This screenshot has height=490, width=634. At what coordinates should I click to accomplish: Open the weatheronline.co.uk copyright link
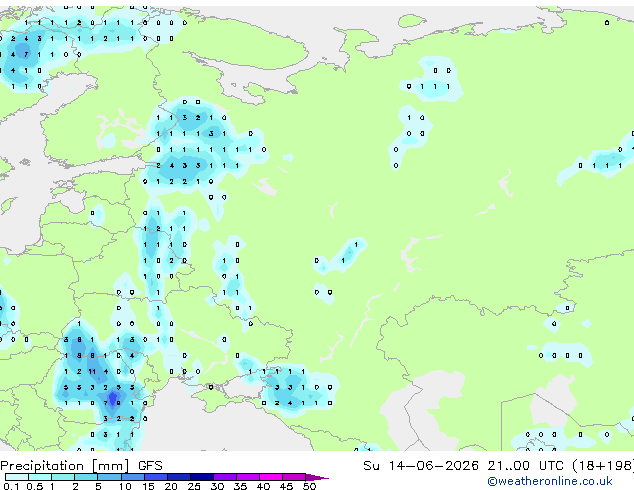549,481
